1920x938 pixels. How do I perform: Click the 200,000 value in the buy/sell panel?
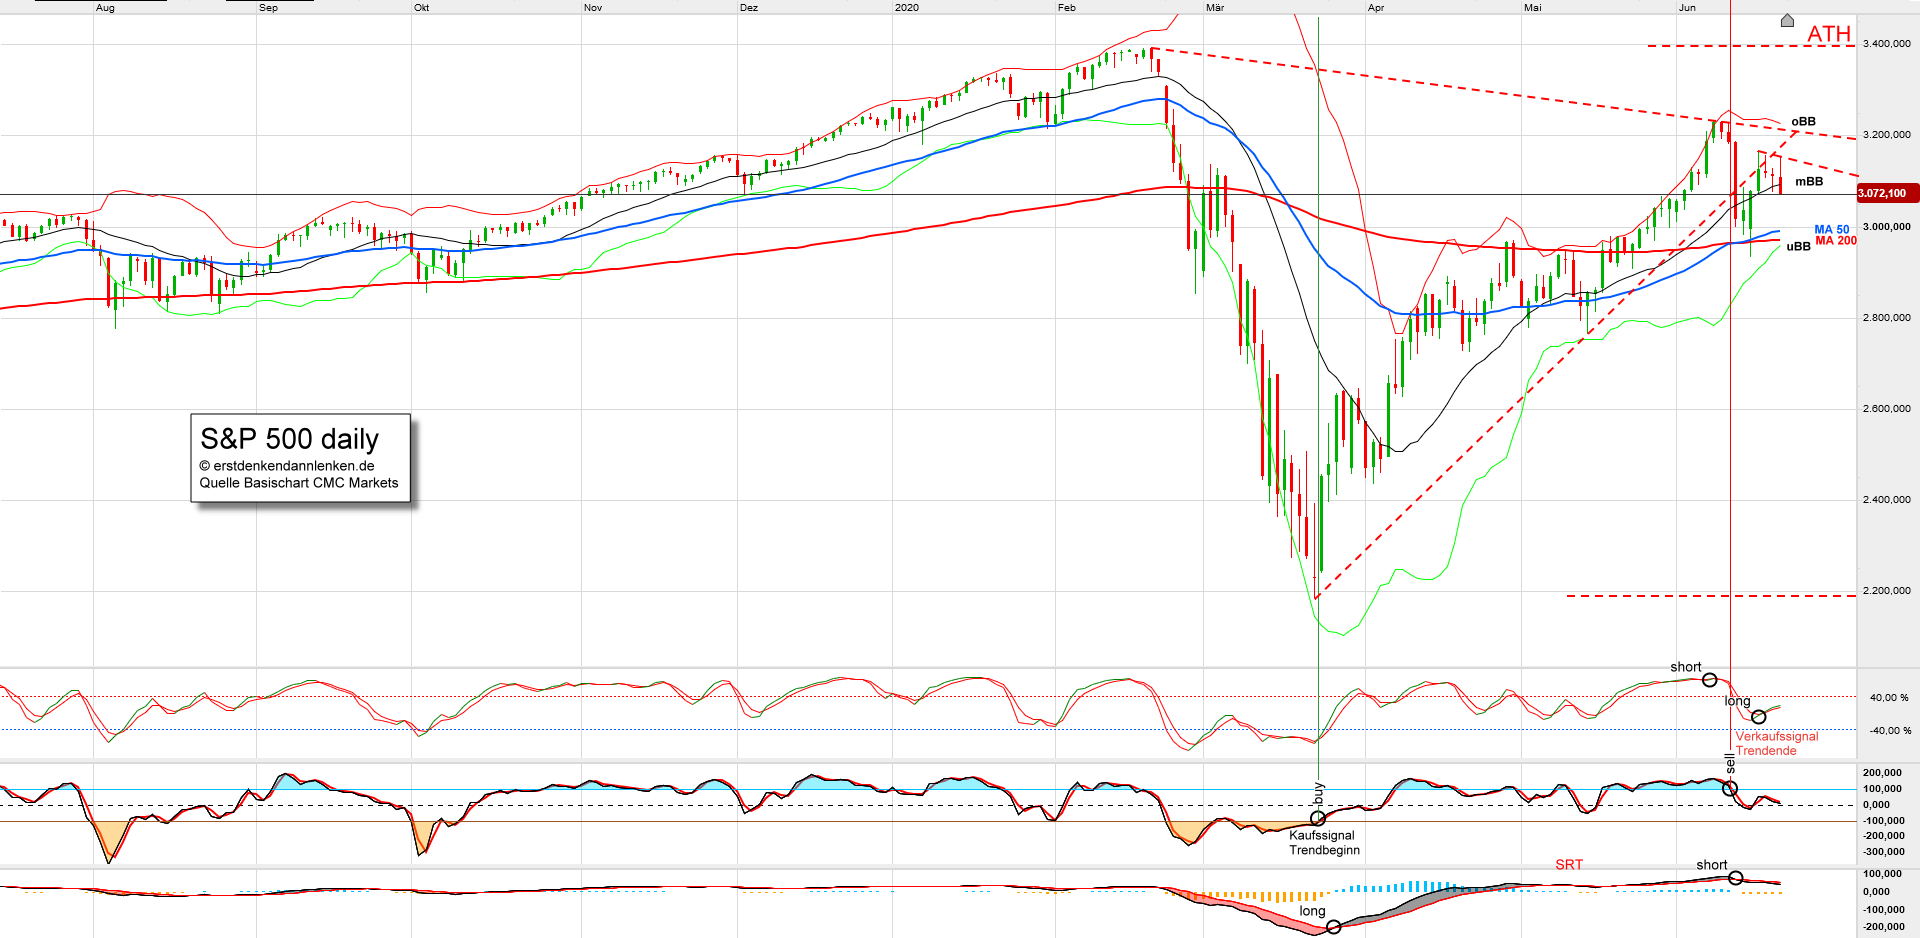(x=1883, y=773)
